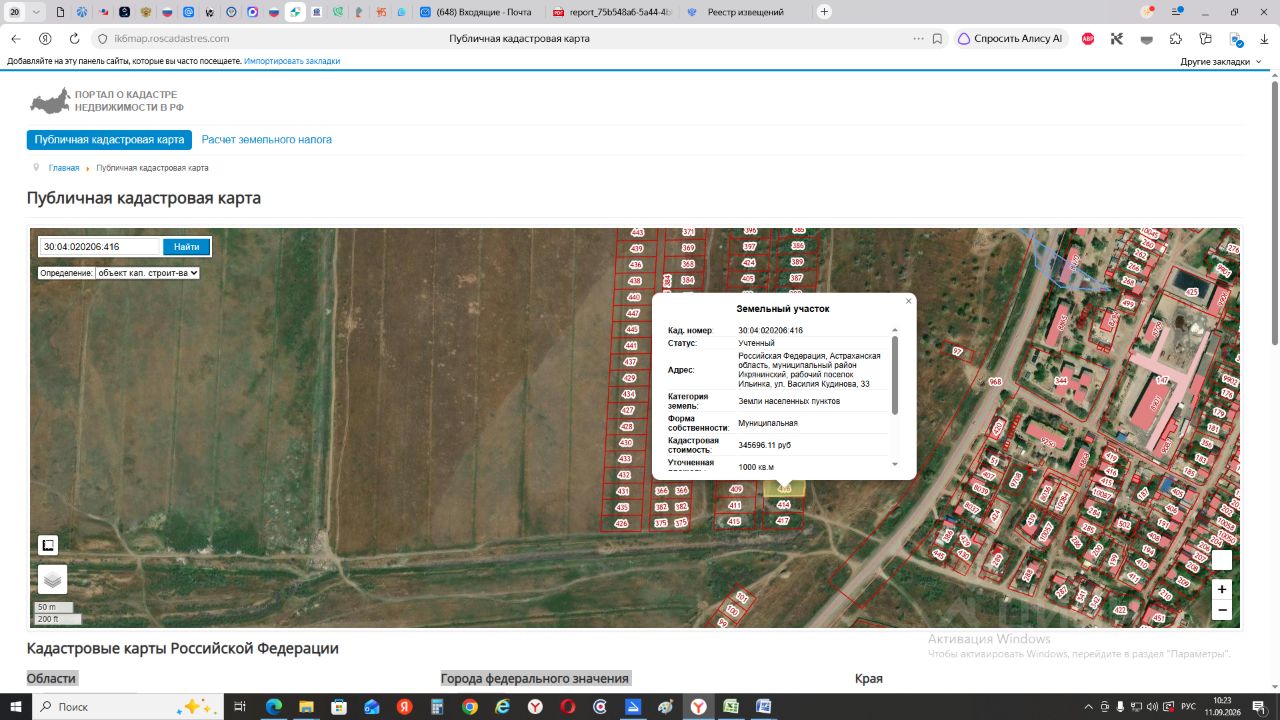The height and width of the screenshot is (720, 1280).
Task: Expand the tab group list arrow
Action: coord(37,12)
